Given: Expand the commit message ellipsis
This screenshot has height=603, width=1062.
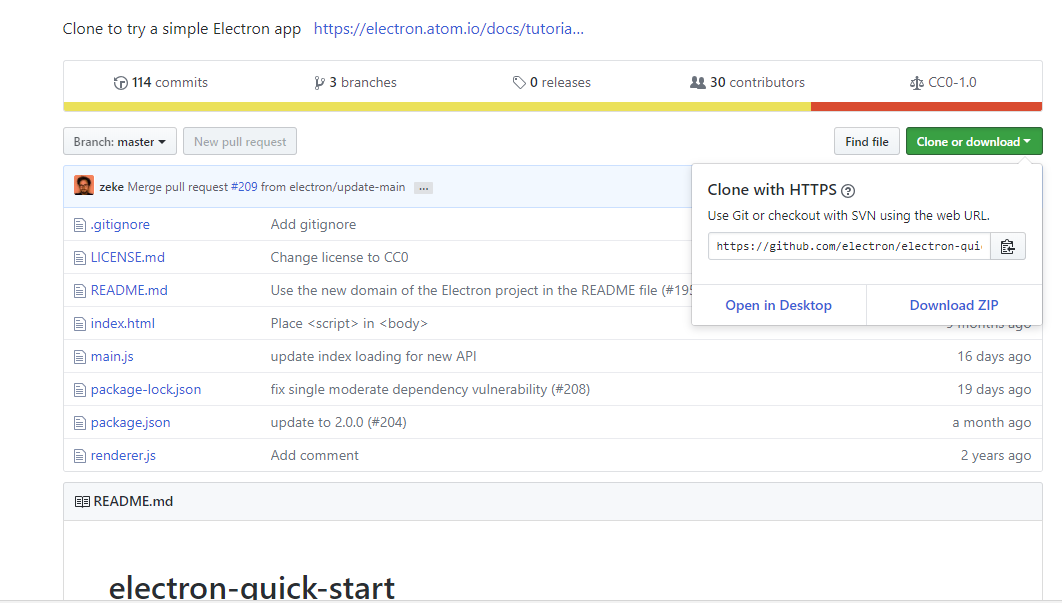Looking at the screenshot, I should pos(423,188).
